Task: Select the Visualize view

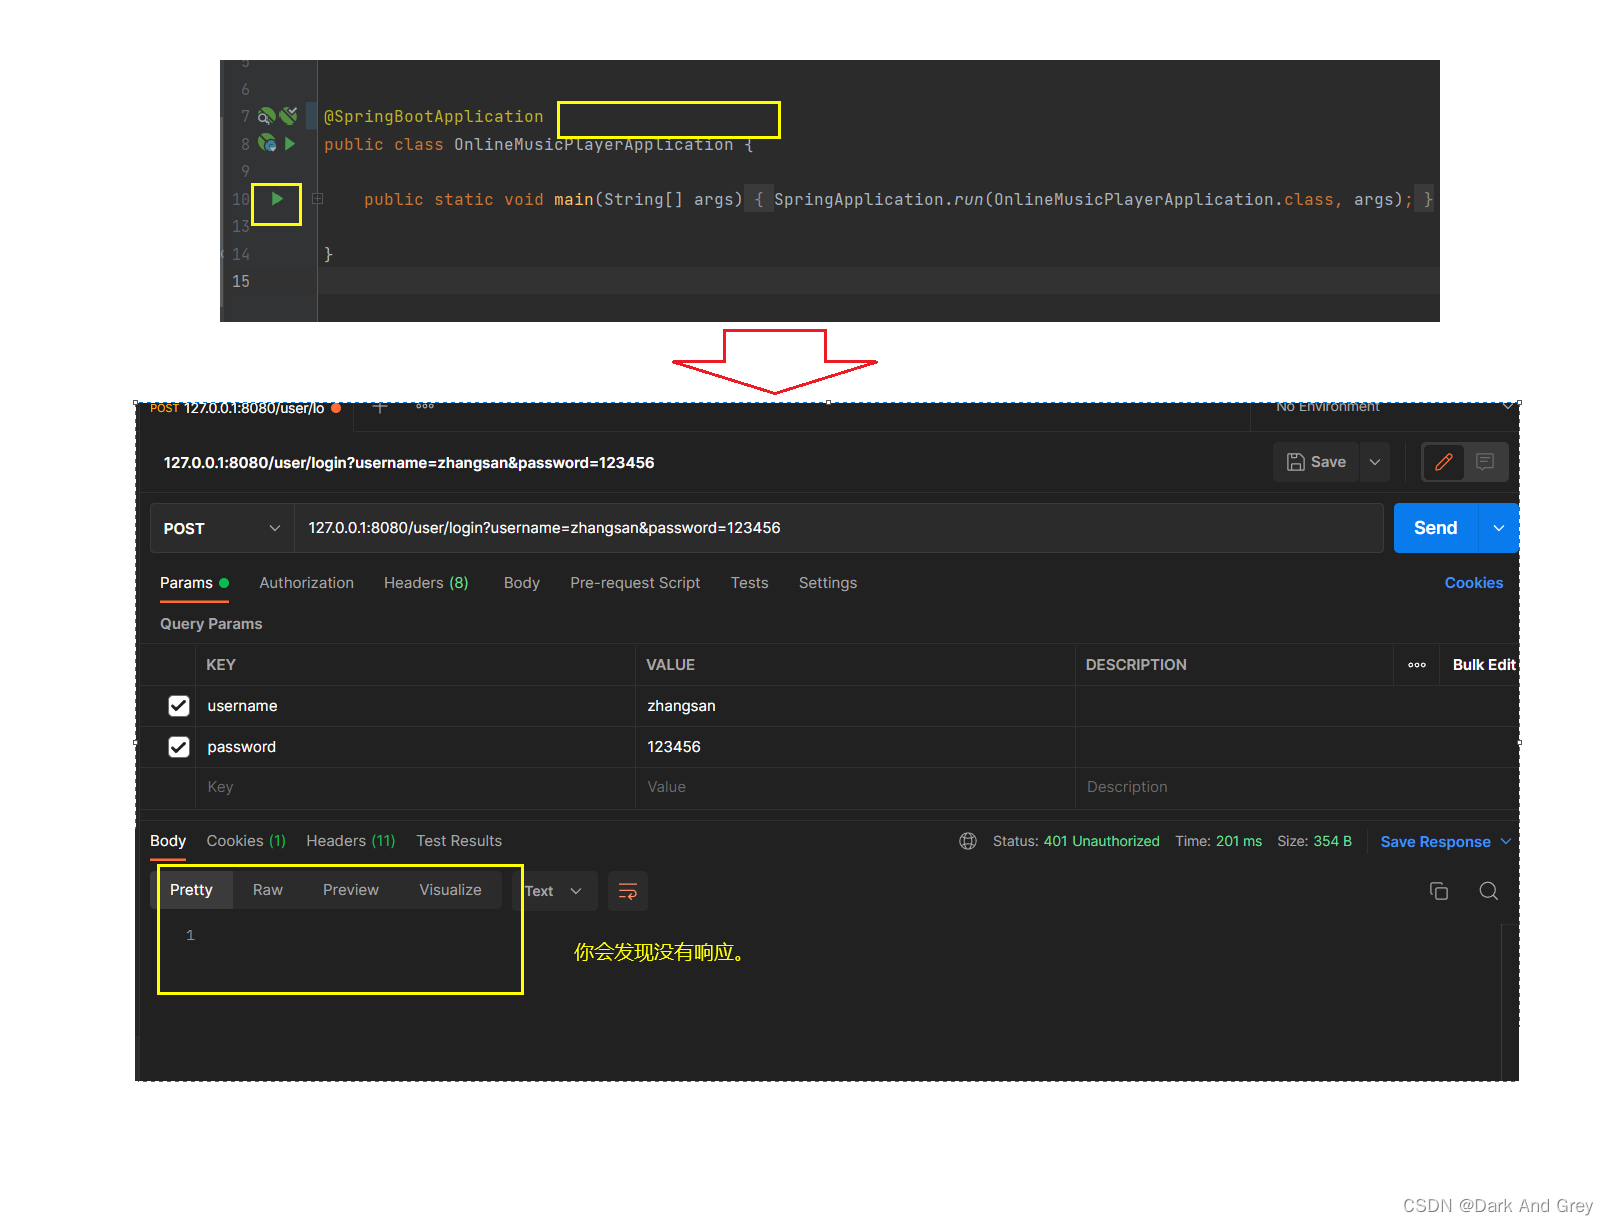Action: pos(450,890)
